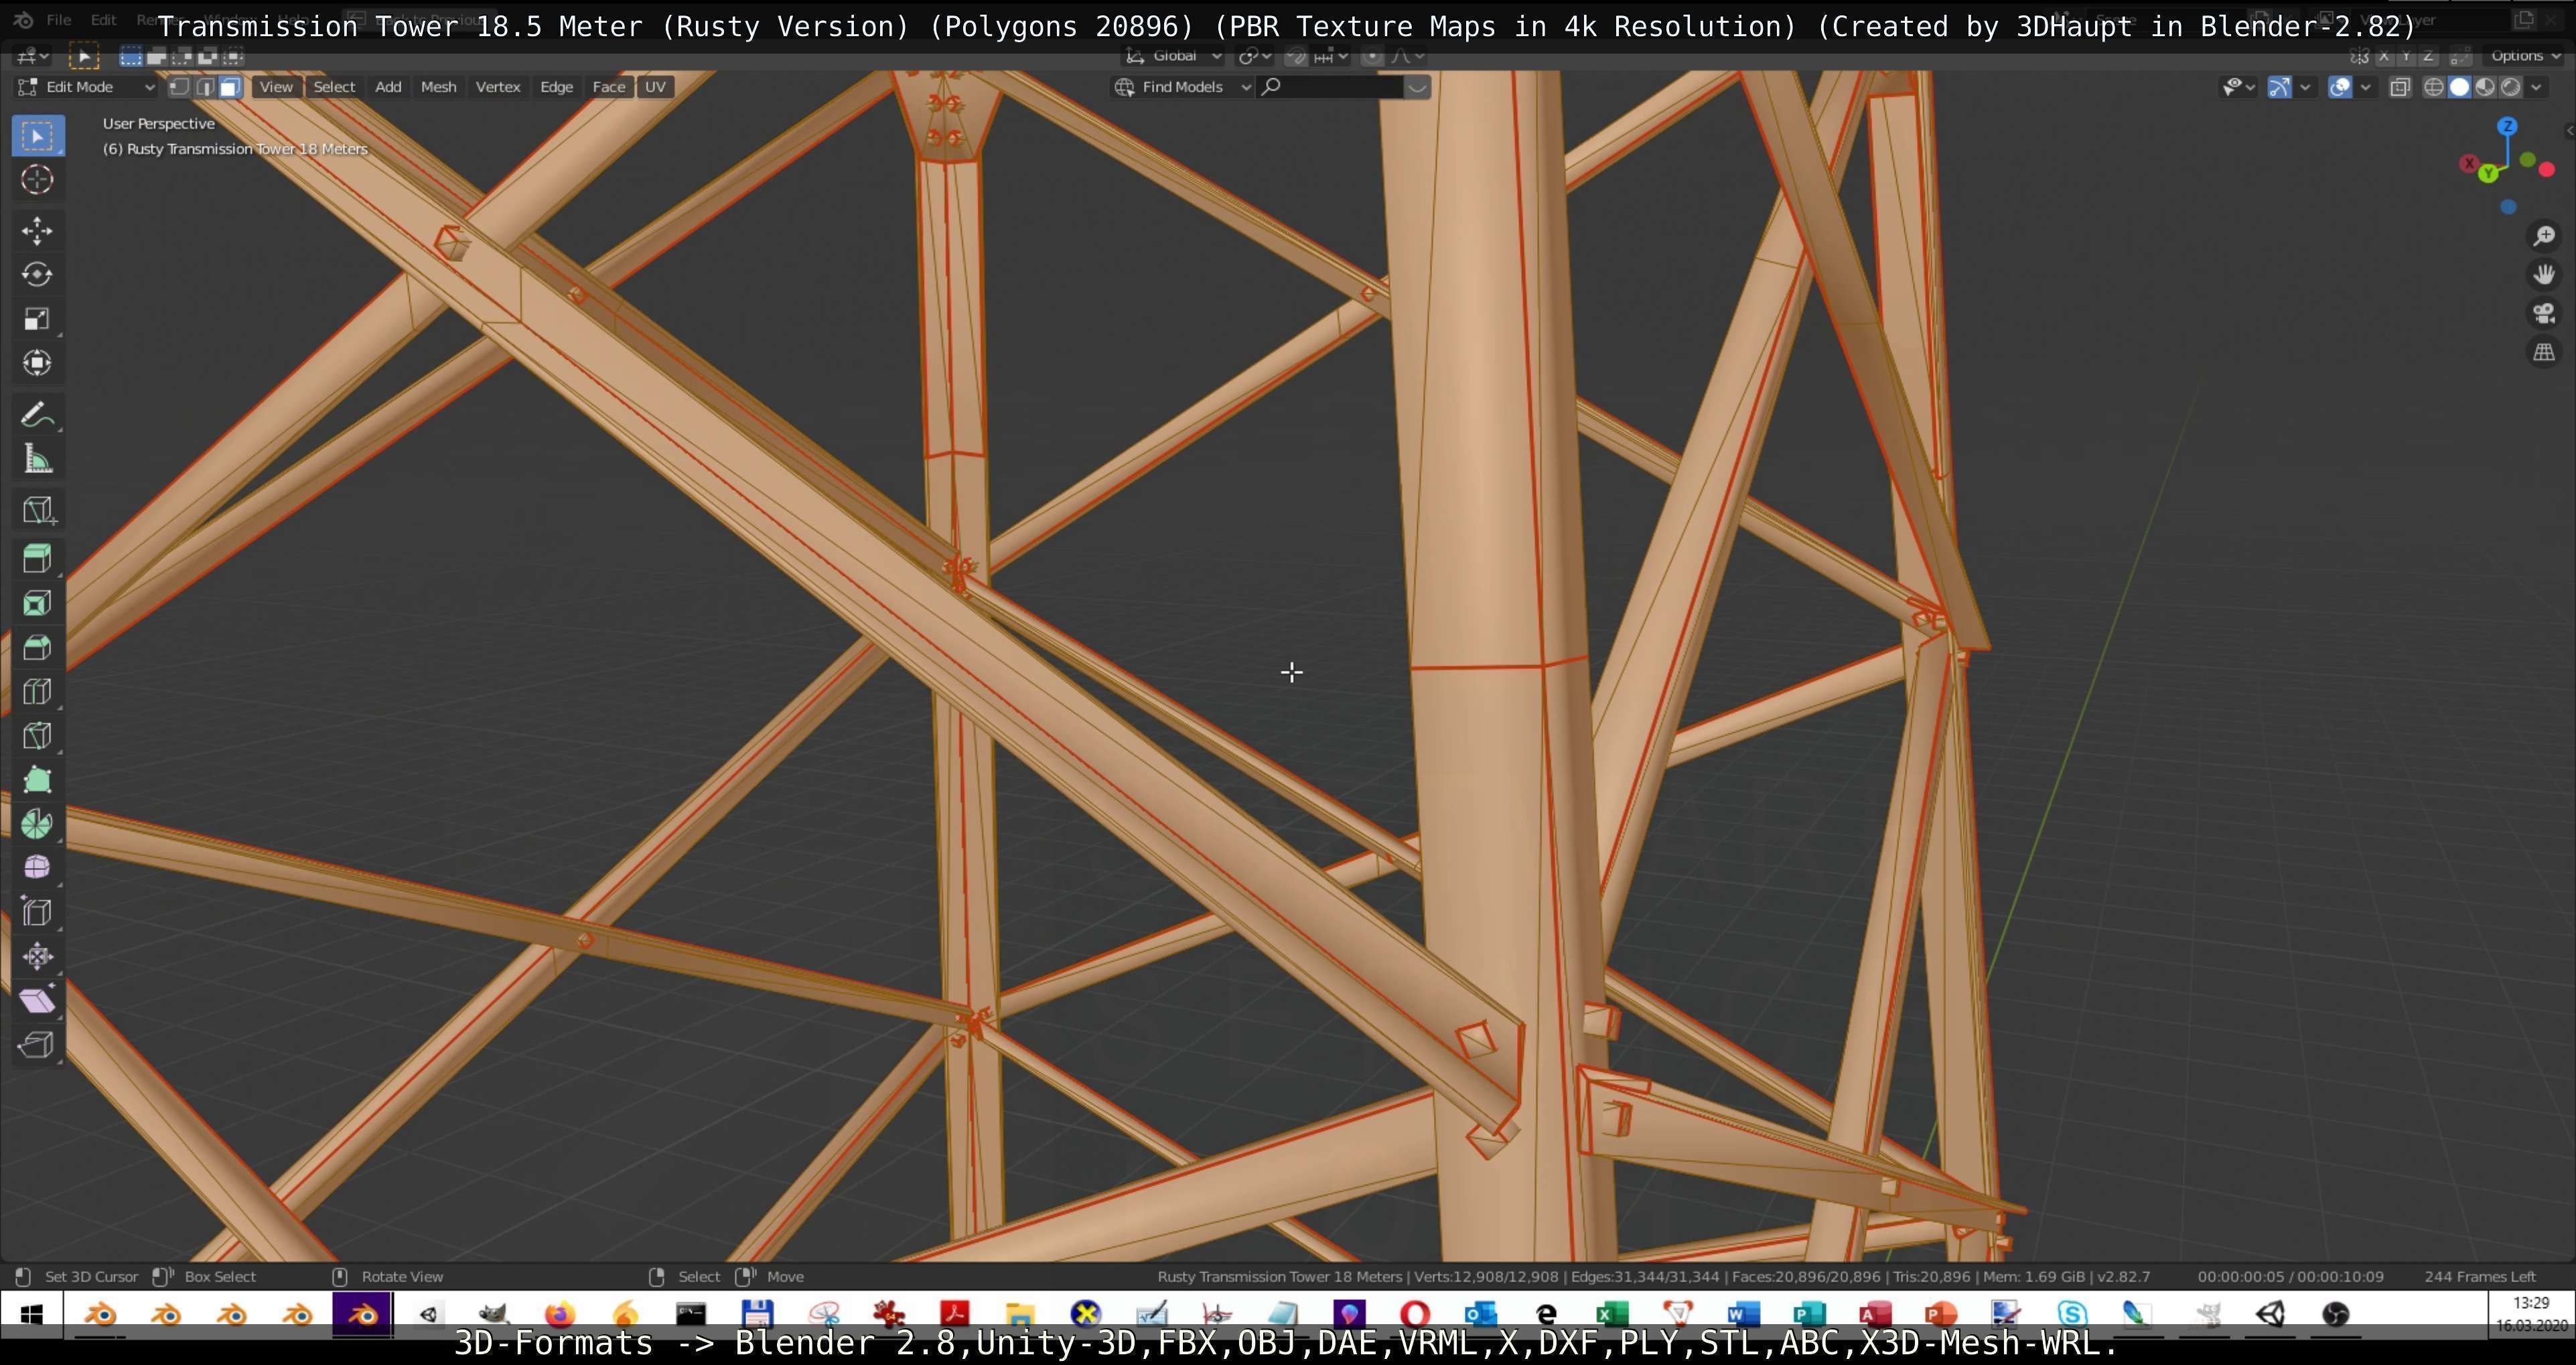Viewport: 2576px width, 1365px height.
Task: Expand the gizmo settings arrow
Action: (x=2305, y=87)
